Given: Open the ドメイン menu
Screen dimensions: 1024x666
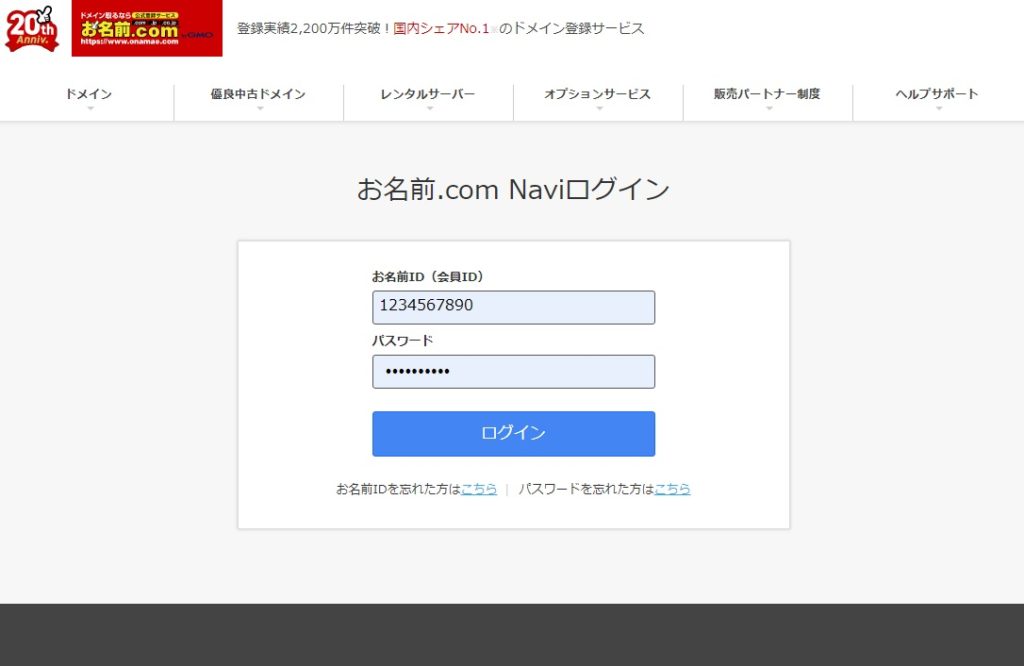Looking at the screenshot, I should tap(88, 94).
